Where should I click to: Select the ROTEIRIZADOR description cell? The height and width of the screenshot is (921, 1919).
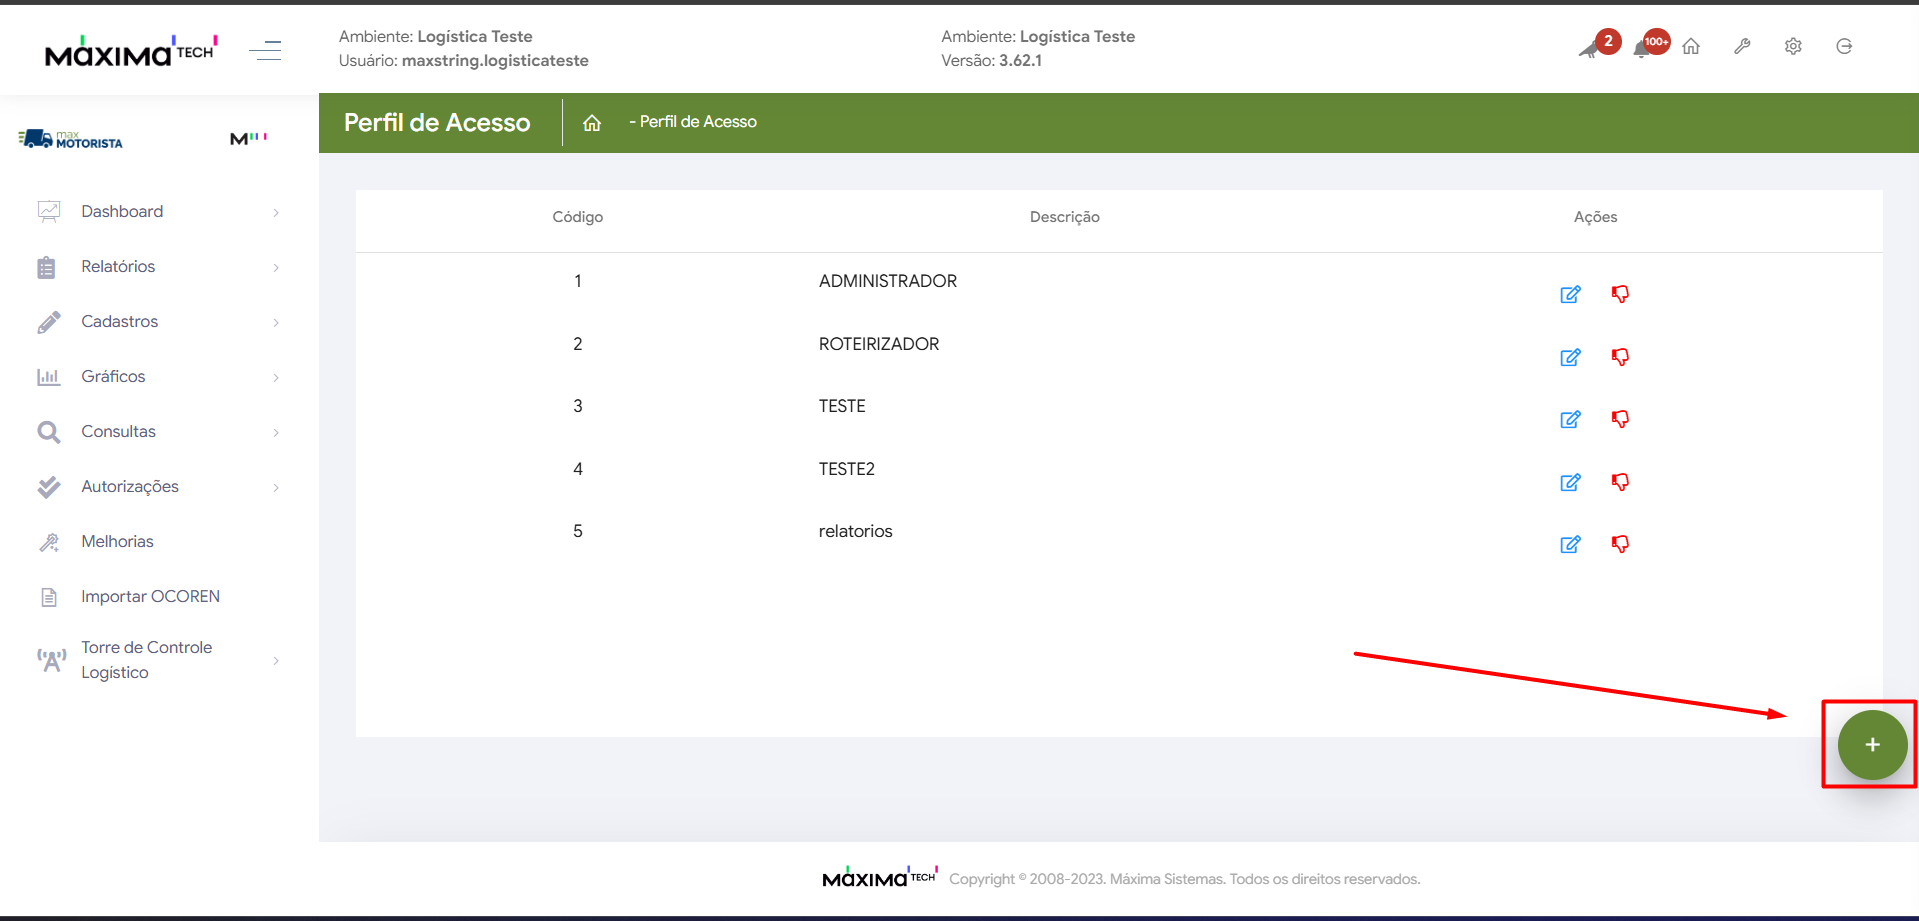[x=879, y=344]
